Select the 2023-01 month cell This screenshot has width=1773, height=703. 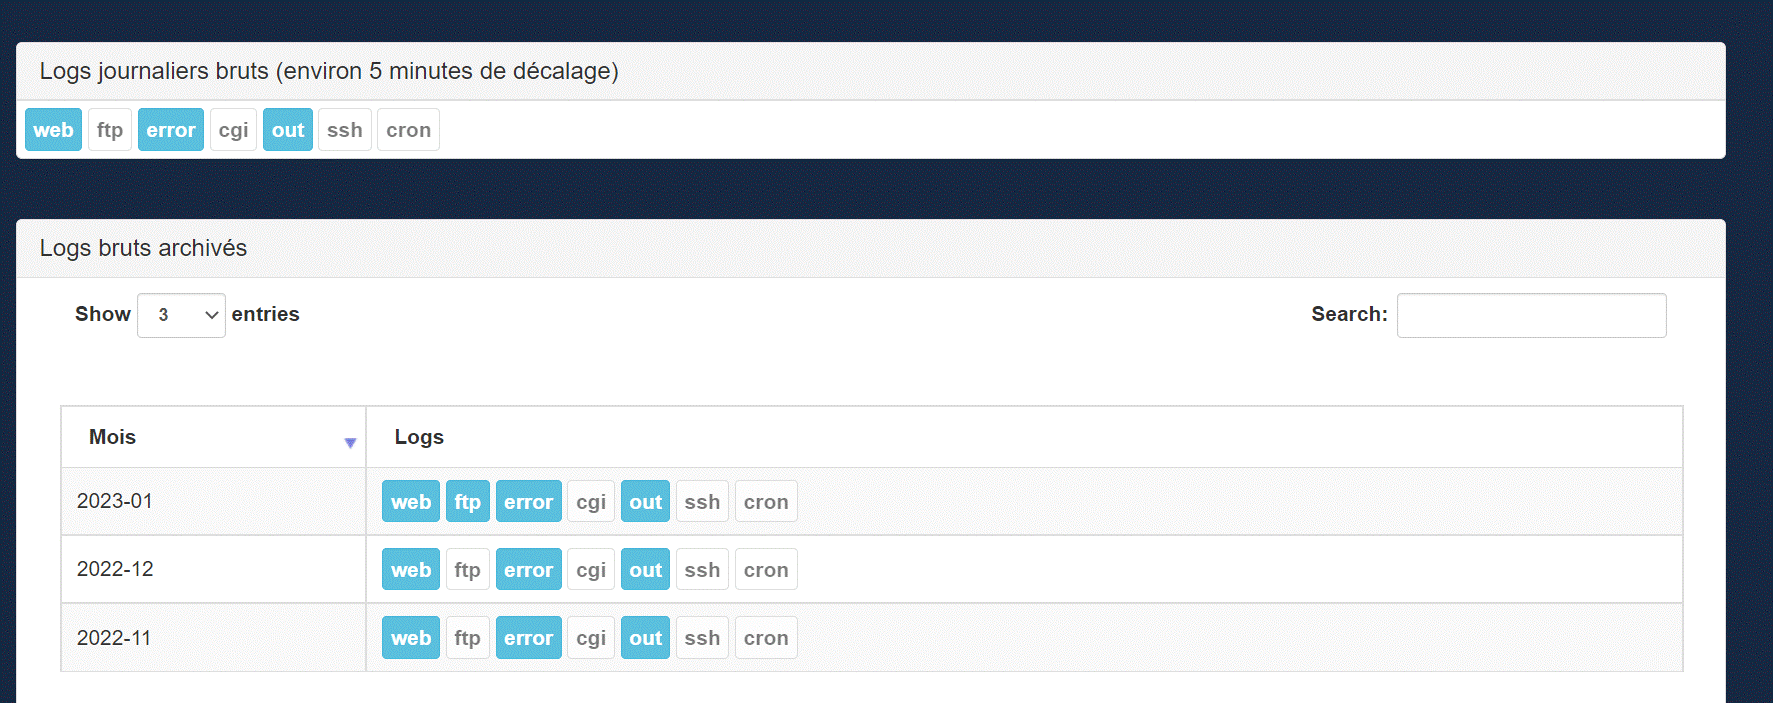tap(213, 501)
